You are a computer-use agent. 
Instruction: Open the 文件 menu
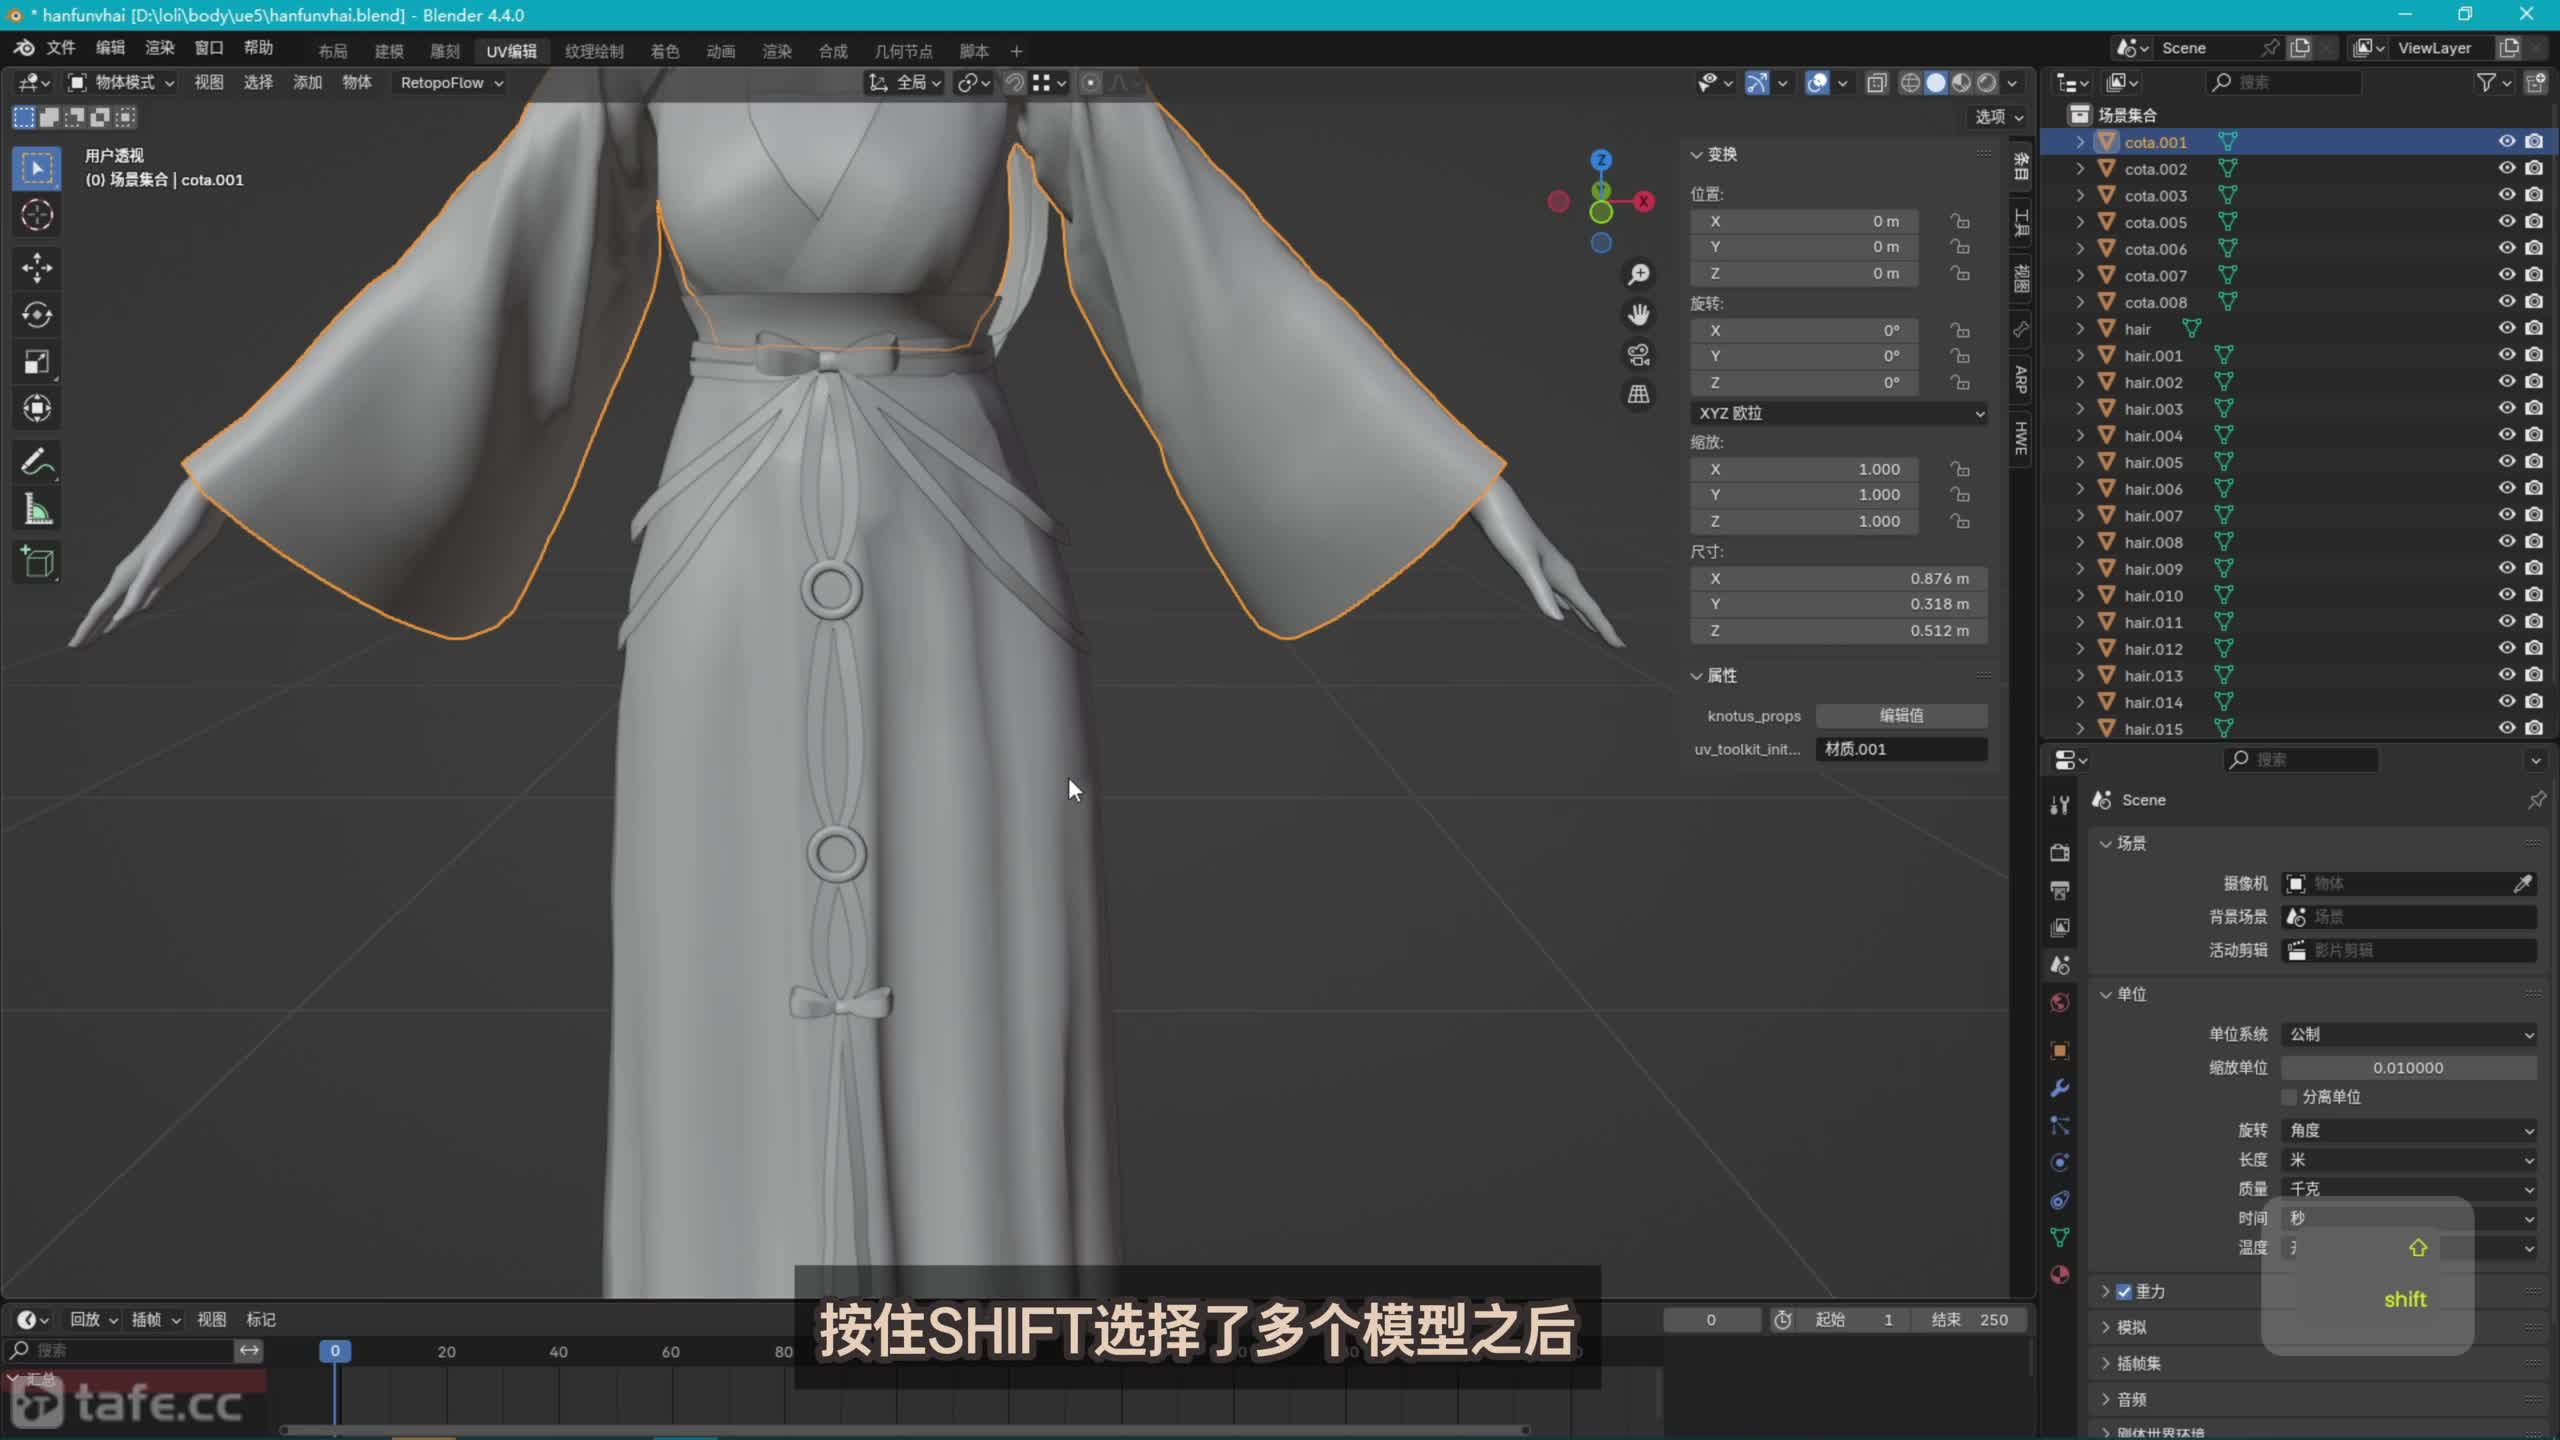tap(60, 48)
